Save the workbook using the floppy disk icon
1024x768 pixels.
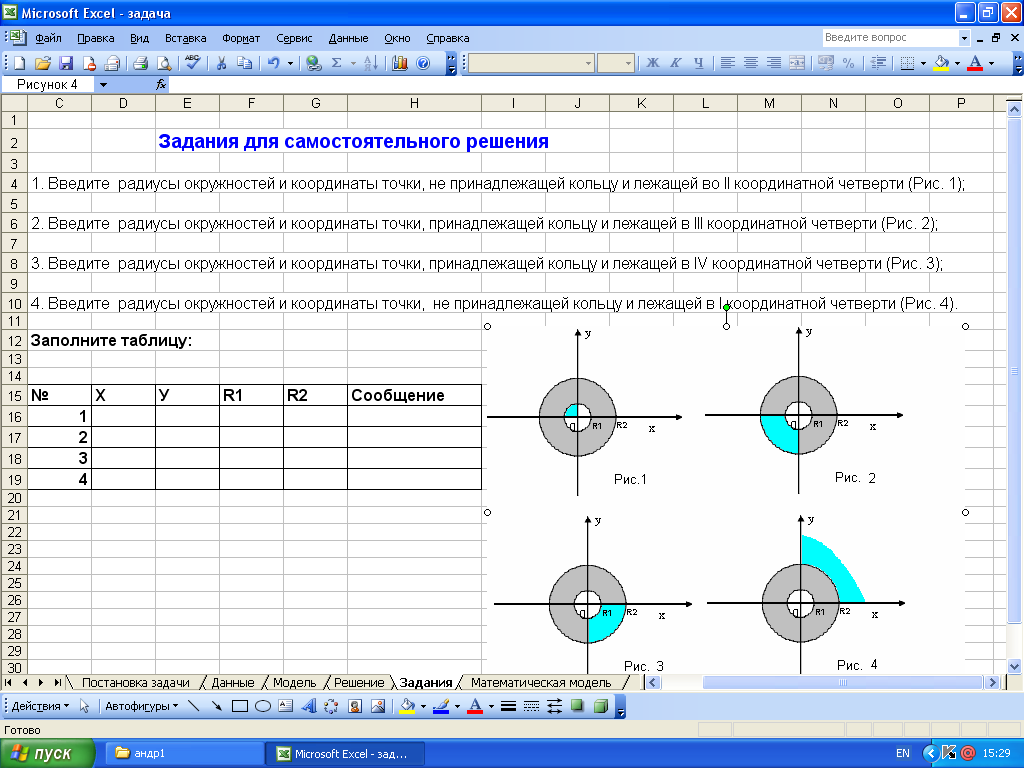tap(66, 63)
